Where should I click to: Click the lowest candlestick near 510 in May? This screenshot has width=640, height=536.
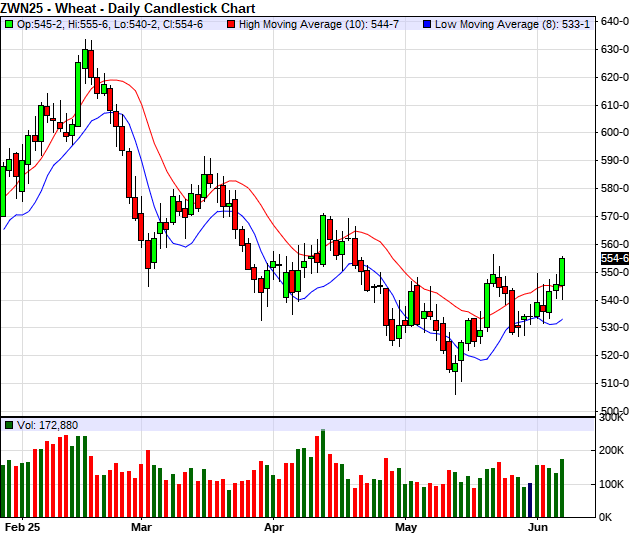[455, 367]
